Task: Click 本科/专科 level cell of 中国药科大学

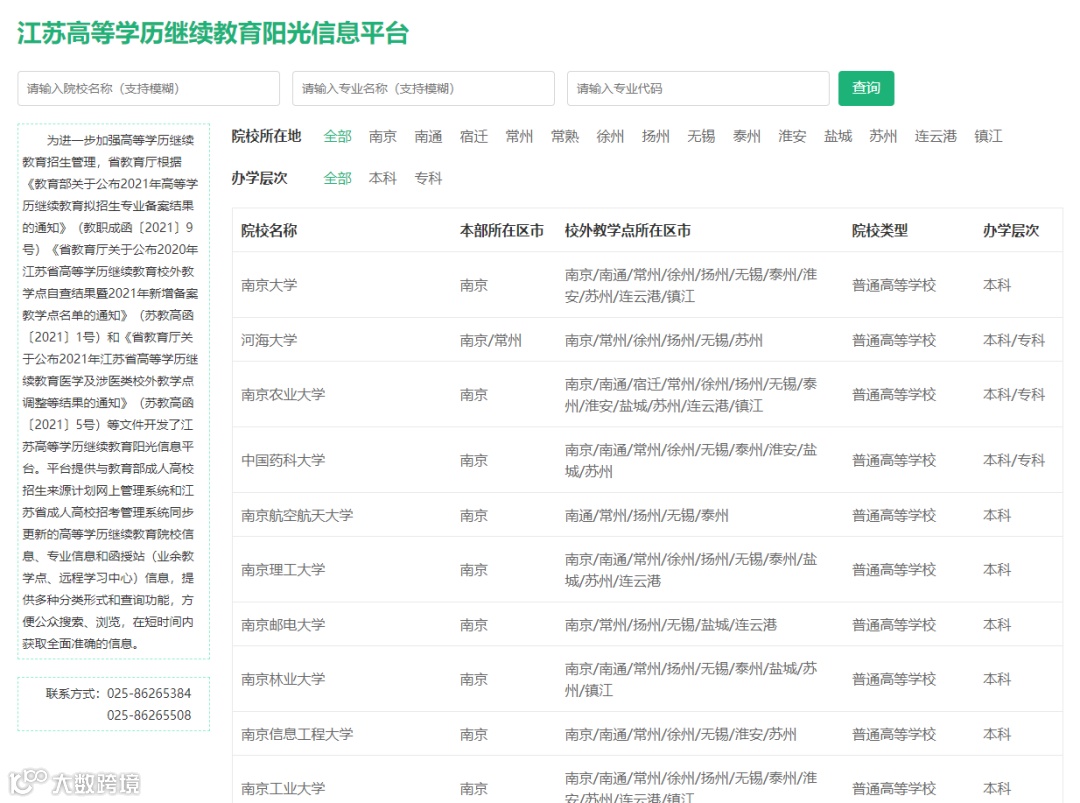Action: pyautogui.click(x=1014, y=460)
